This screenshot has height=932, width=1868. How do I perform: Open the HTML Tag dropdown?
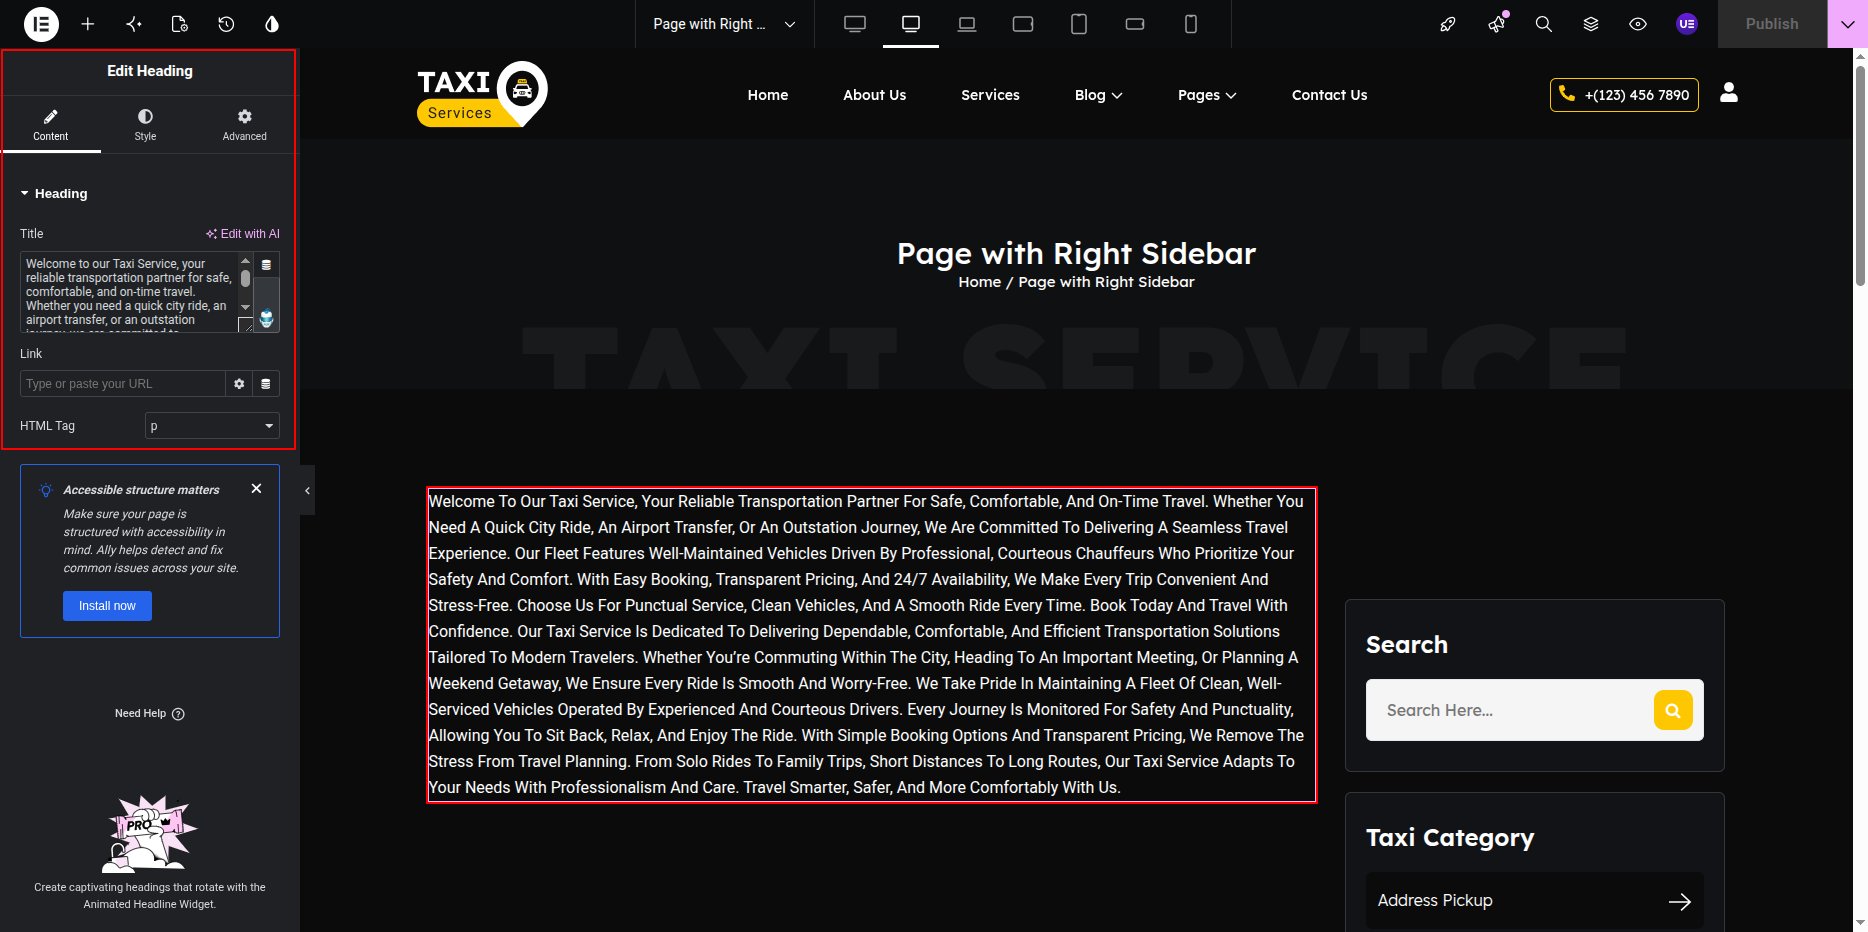(212, 426)
